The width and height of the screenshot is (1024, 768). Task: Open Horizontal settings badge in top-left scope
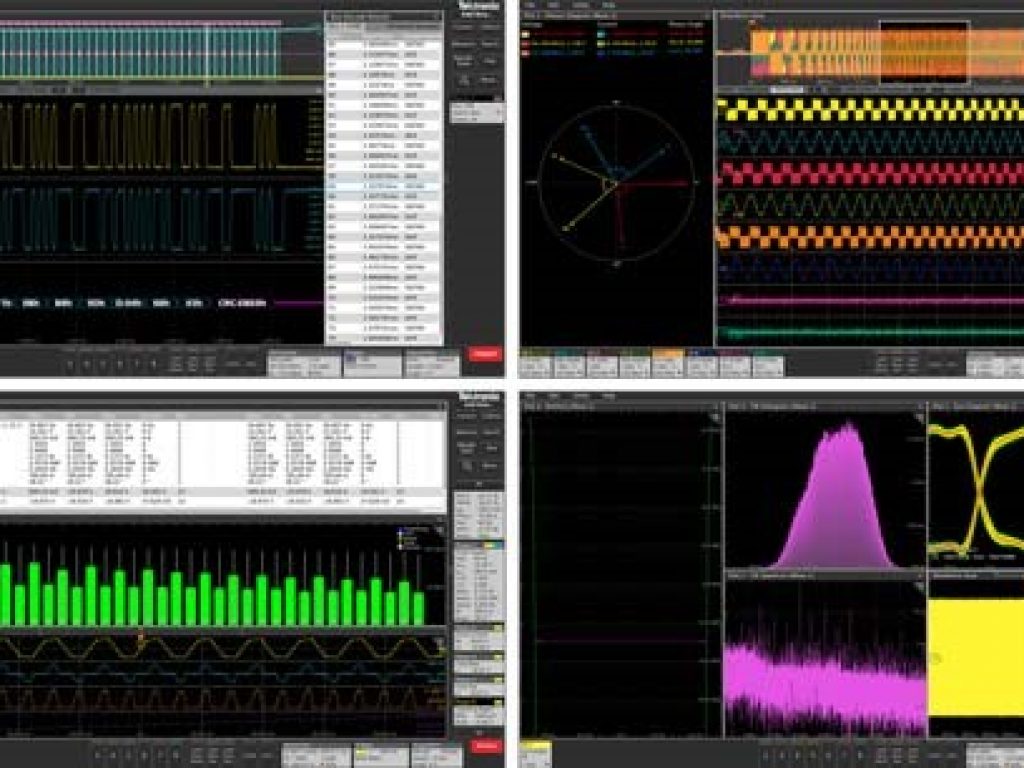(304, 364)
